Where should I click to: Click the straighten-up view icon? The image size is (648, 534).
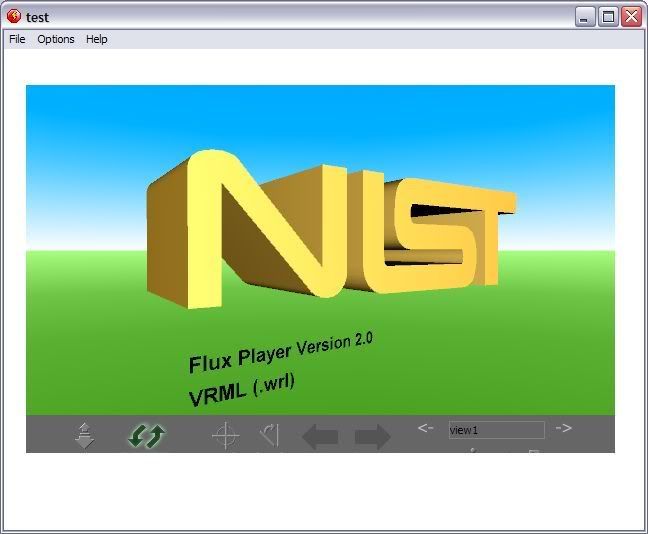click(x=268, y=436)
